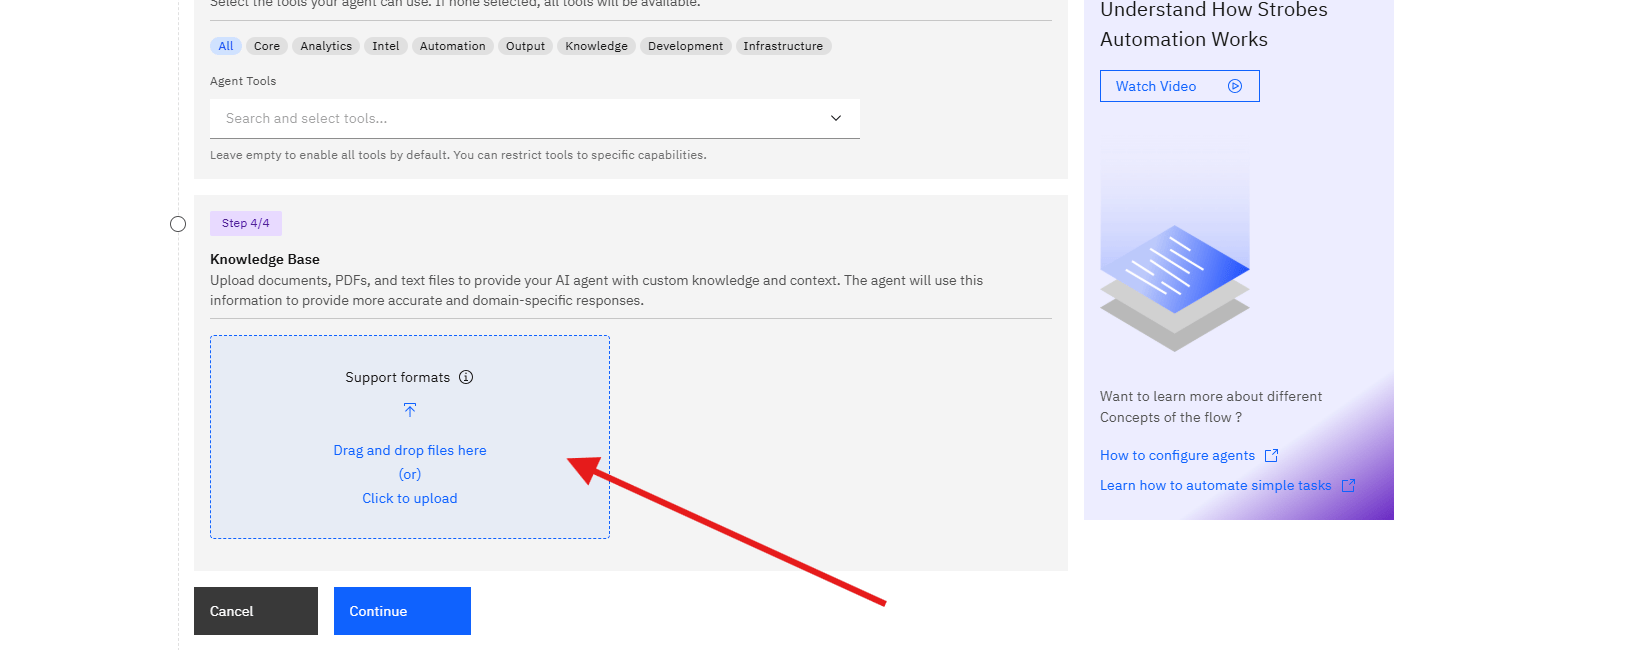Filter tools by Automation category
This screenshot has height=652, width=1635.
point(453,46)
